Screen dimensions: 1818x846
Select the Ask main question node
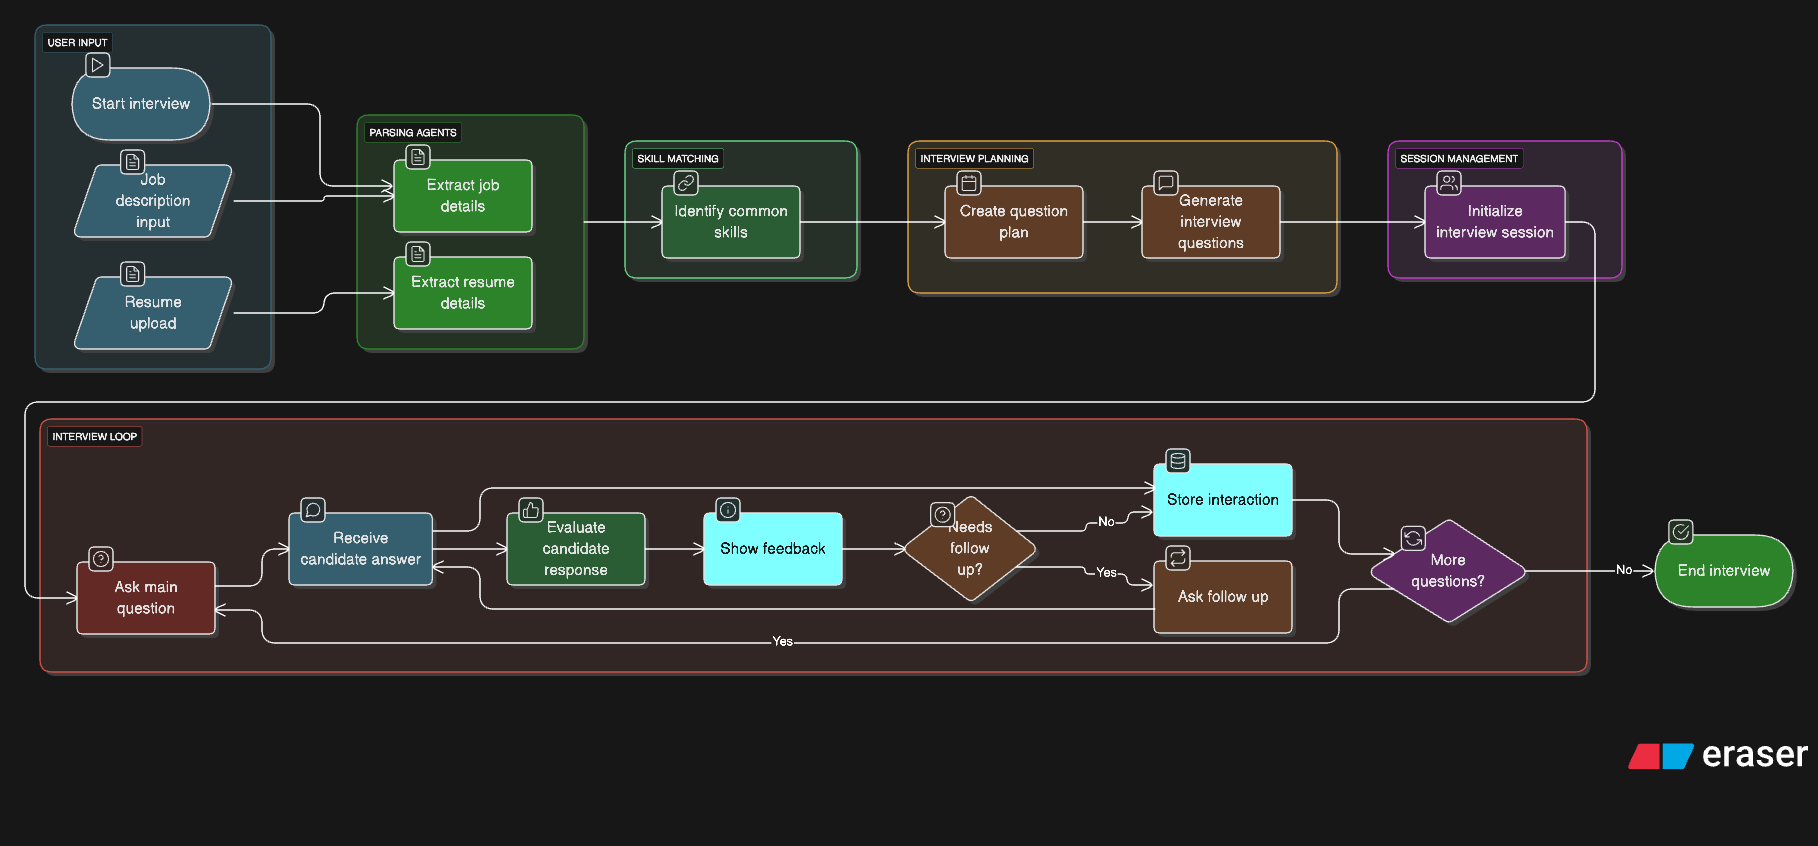(146, 598)
